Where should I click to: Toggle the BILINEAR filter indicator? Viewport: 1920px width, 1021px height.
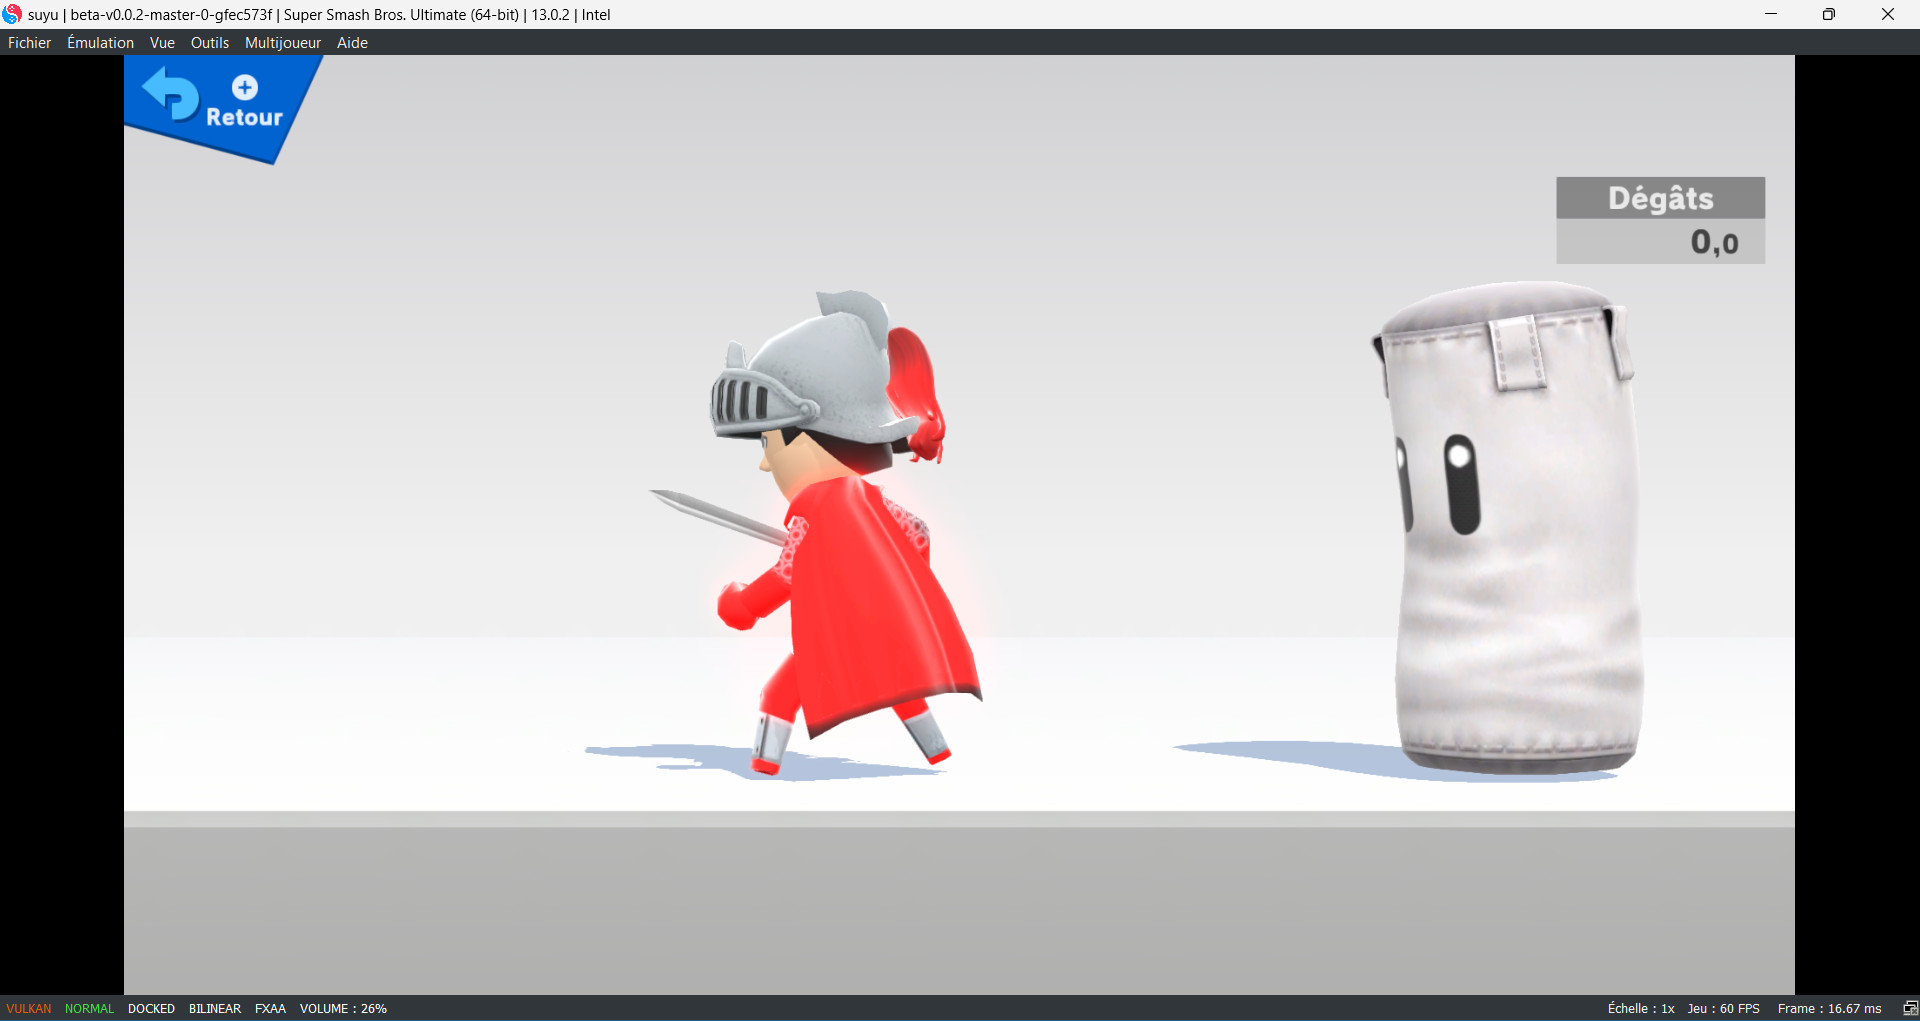click(x=214, y=1008)
